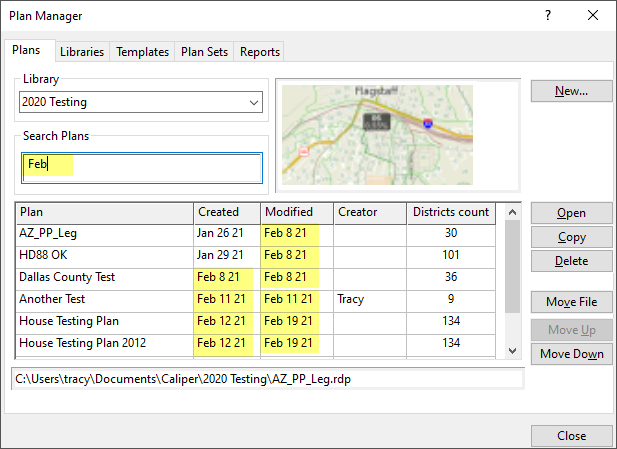Click the Move Down button
Viewport: 617px width, 449px height.
pos(571,354)
